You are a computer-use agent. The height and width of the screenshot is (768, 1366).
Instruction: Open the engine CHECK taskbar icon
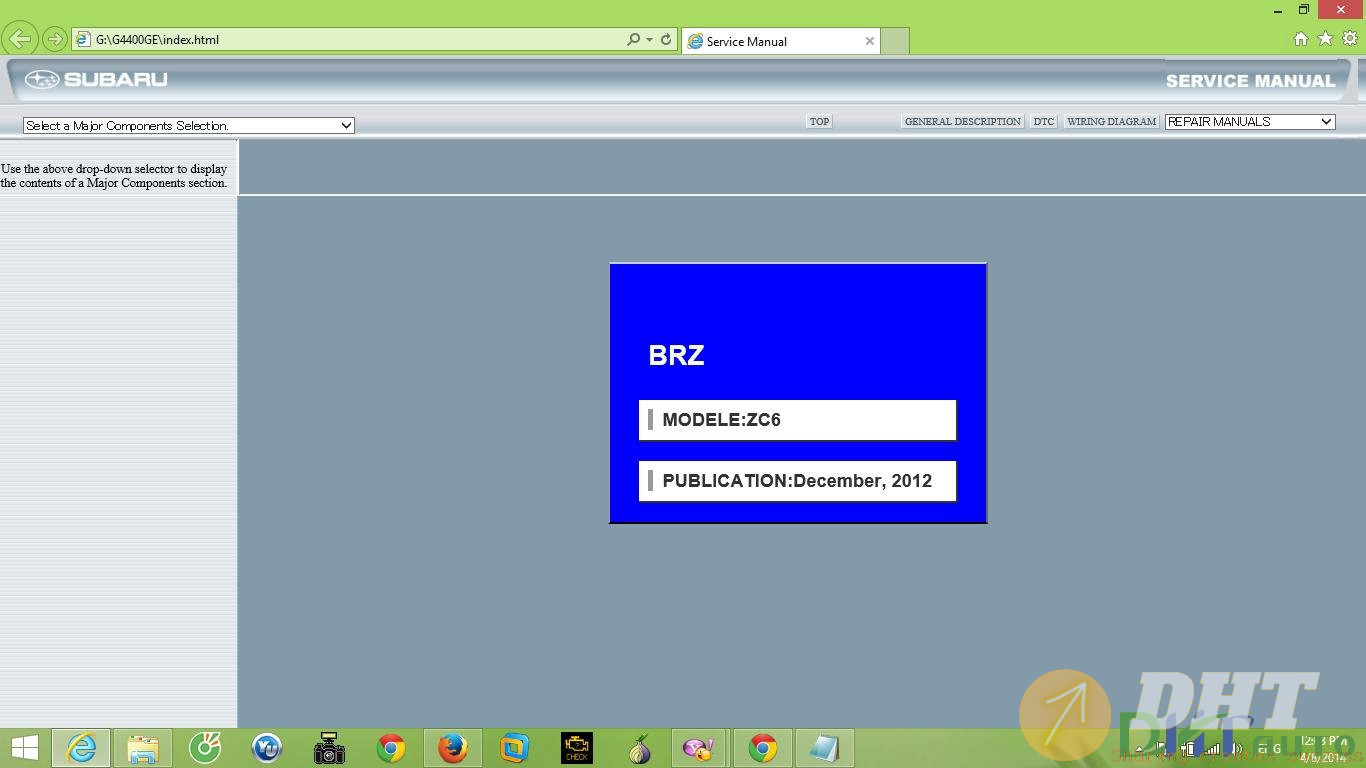pyautogui.click(x=577, y=748)
